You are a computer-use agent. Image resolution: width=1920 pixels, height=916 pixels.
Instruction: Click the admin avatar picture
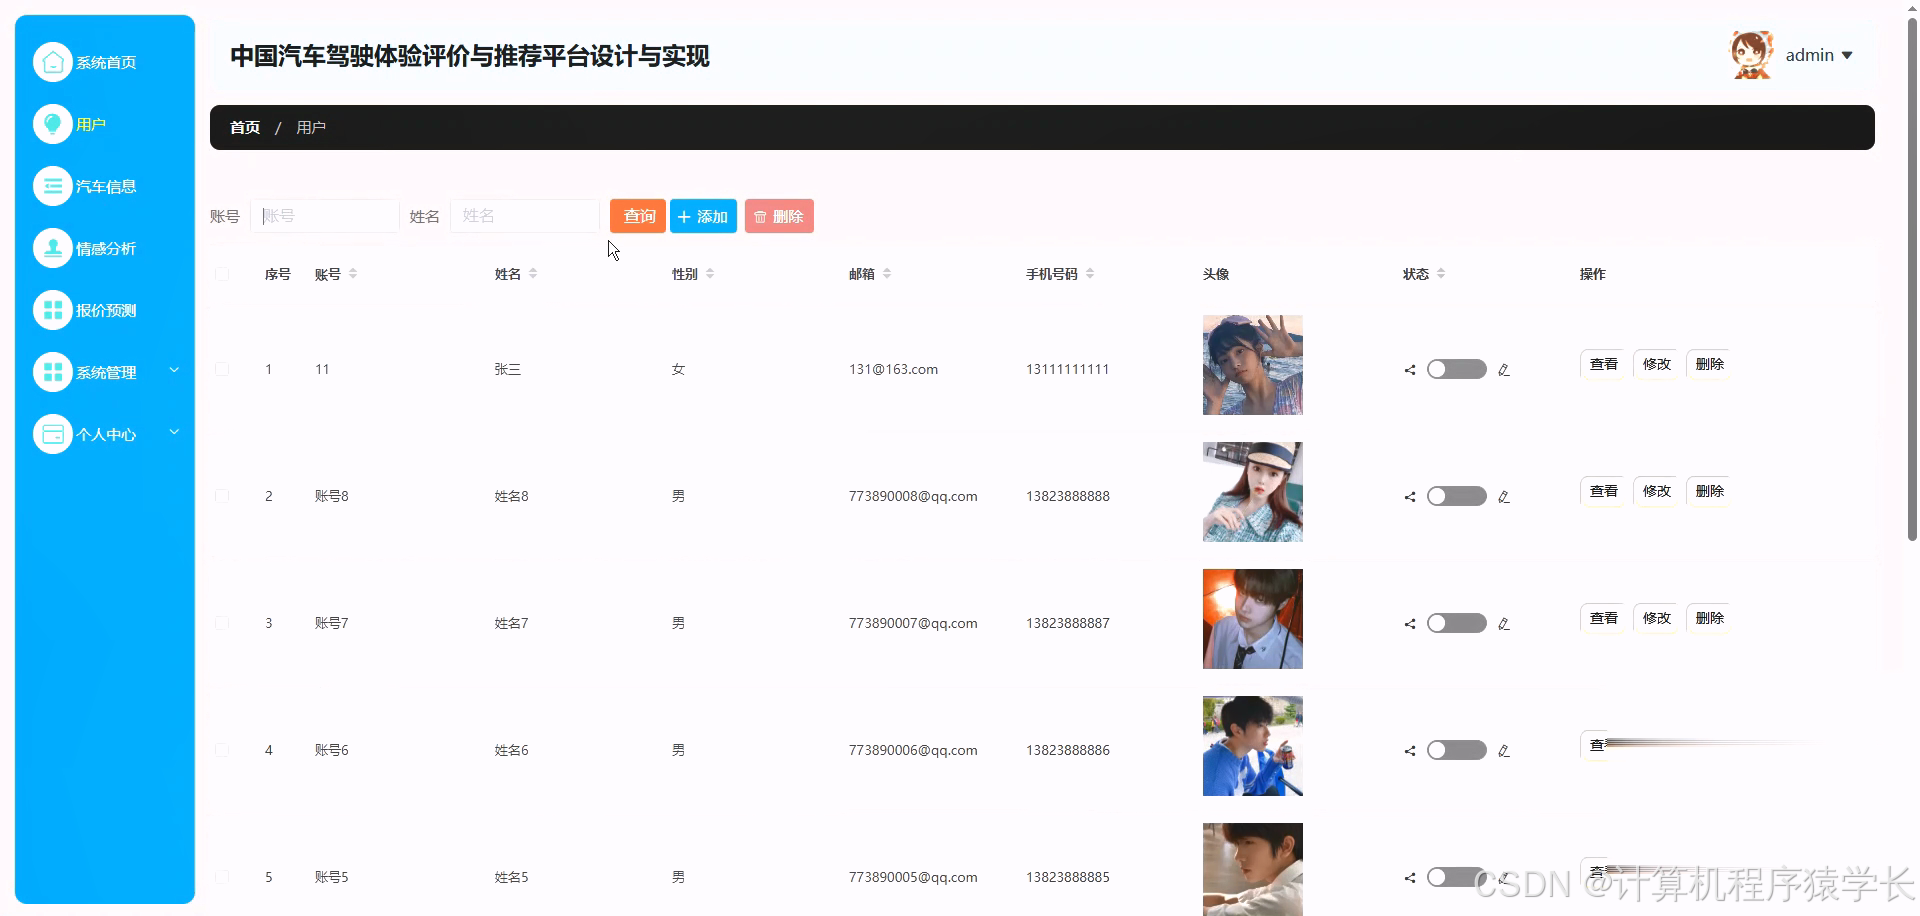tap(1752, 55)
